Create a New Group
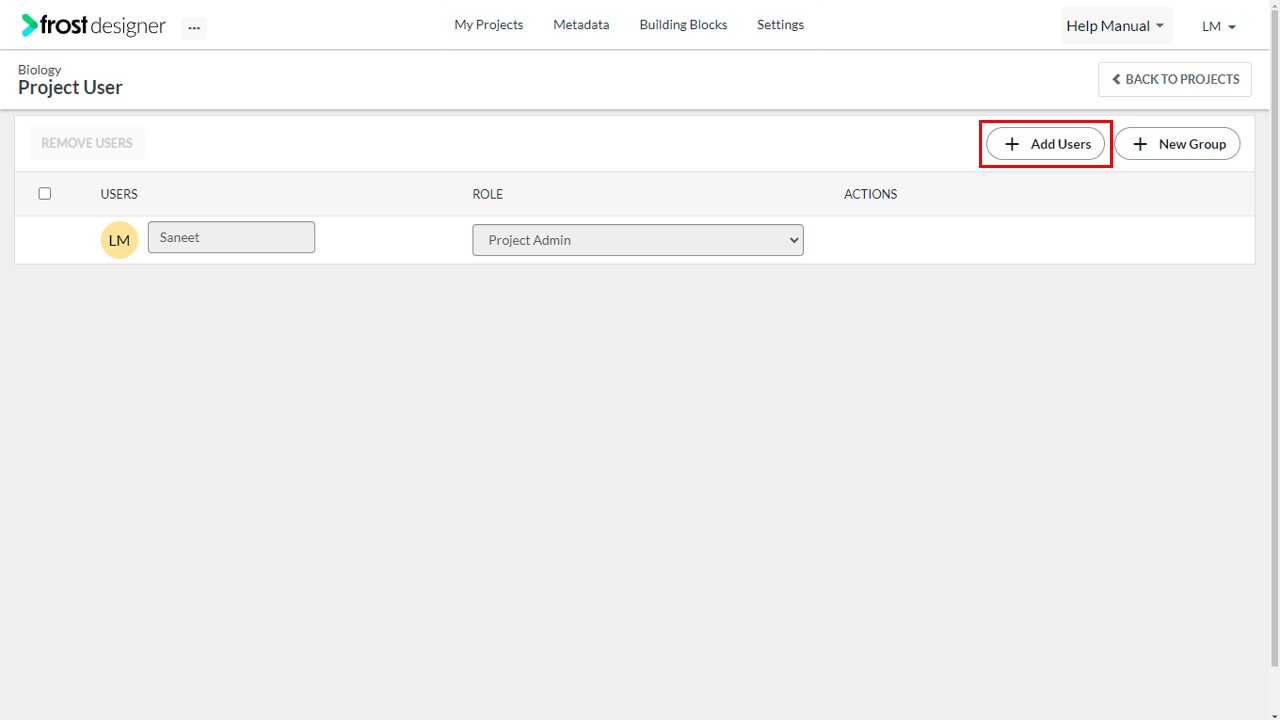This screenshot has height=720, width=1280. (1178, 144)
